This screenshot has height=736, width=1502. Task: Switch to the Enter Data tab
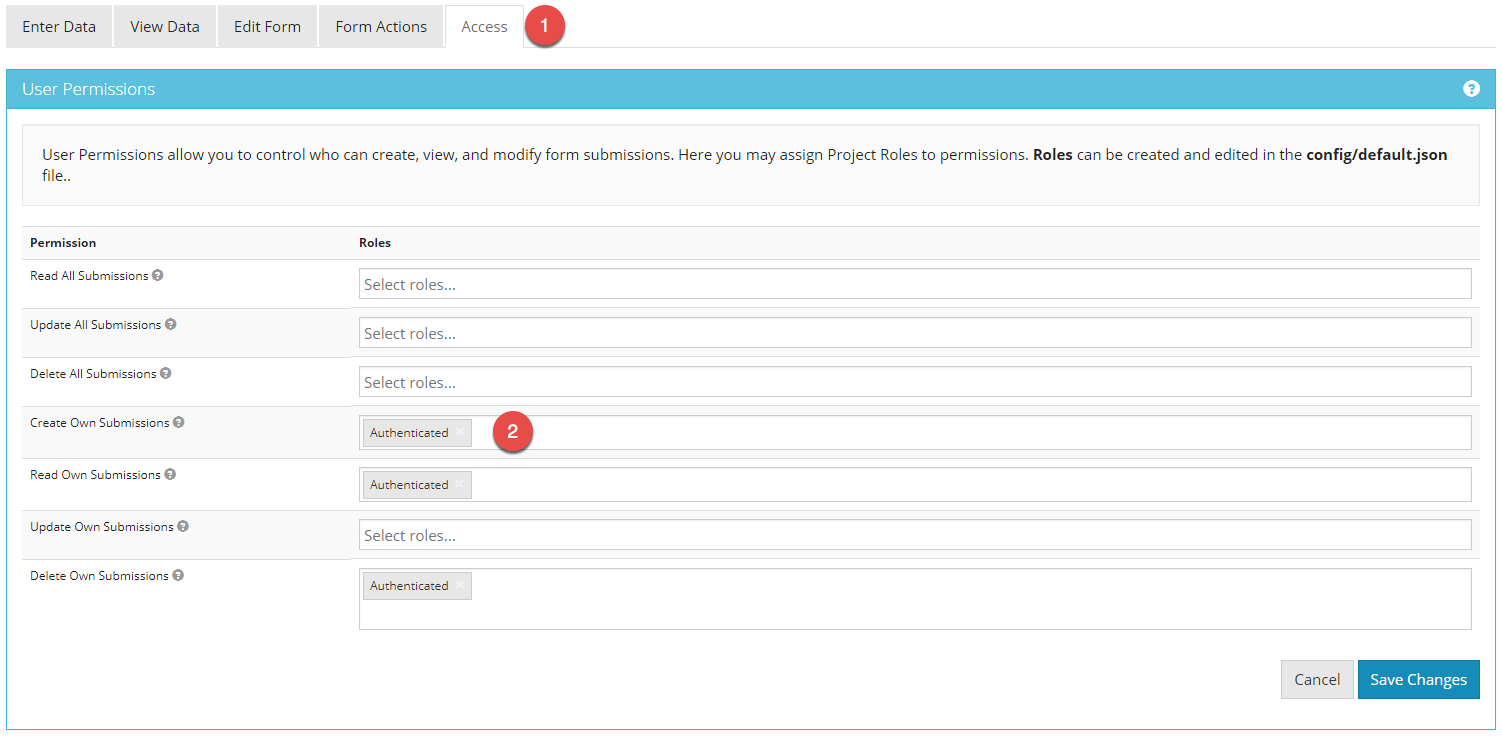click(x=59, y=27)
